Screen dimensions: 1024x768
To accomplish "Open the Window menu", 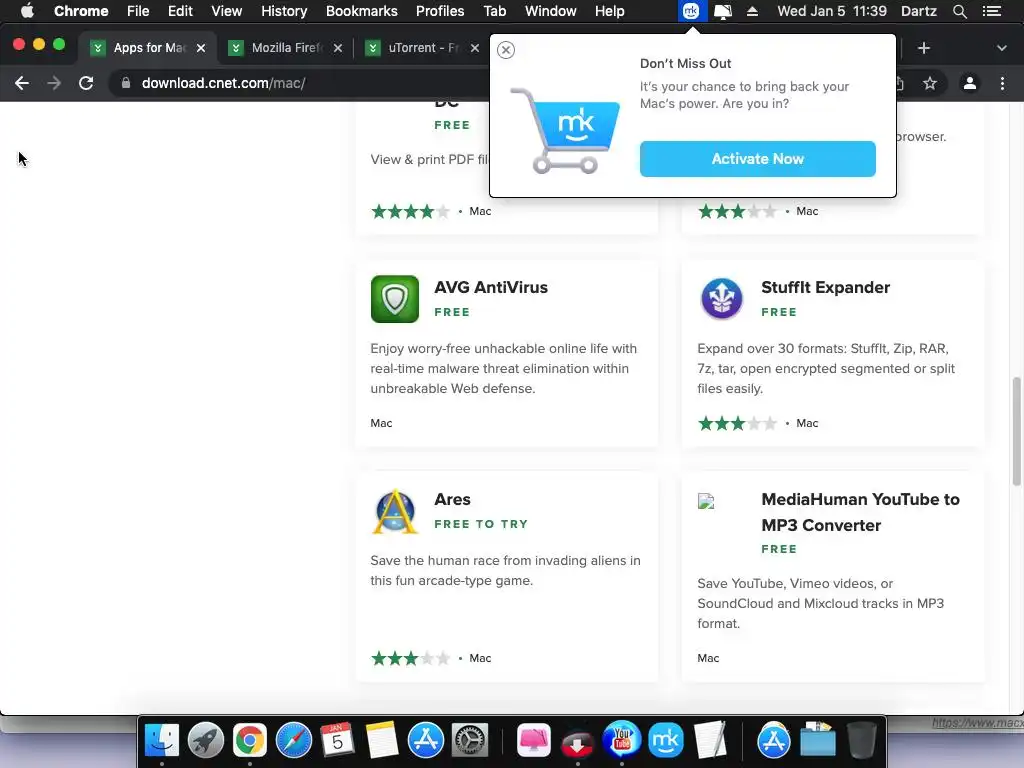I will click(551, 11).
